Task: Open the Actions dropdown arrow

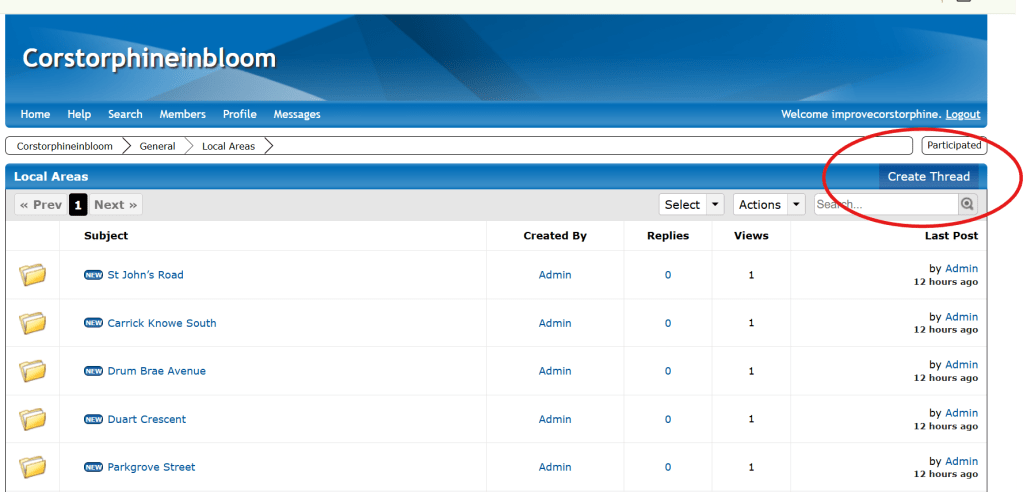Action: coord(796,204)
